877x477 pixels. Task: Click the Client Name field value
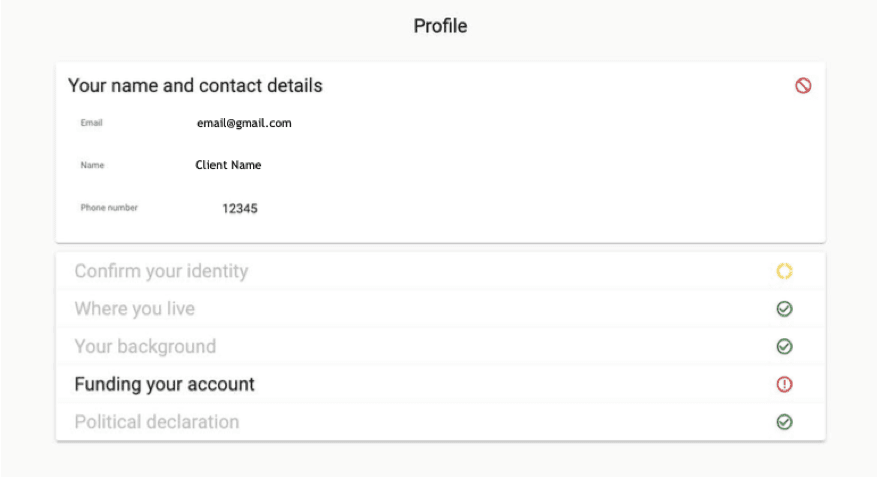click(228, 165)
